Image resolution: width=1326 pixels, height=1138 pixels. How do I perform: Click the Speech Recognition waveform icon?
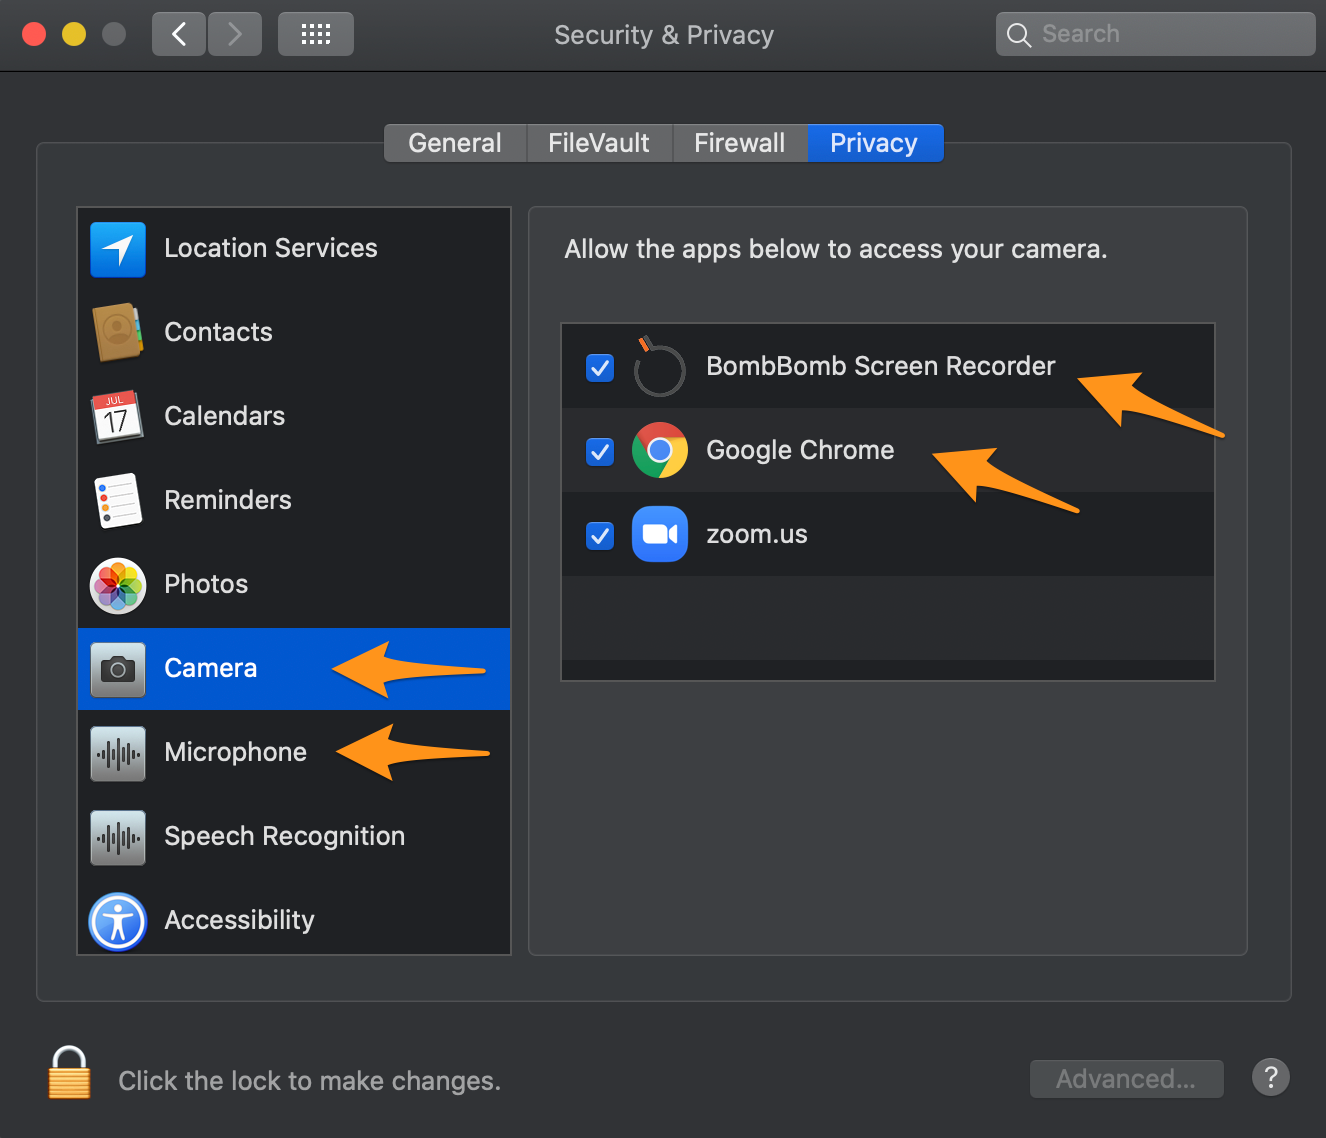[118, 837]
